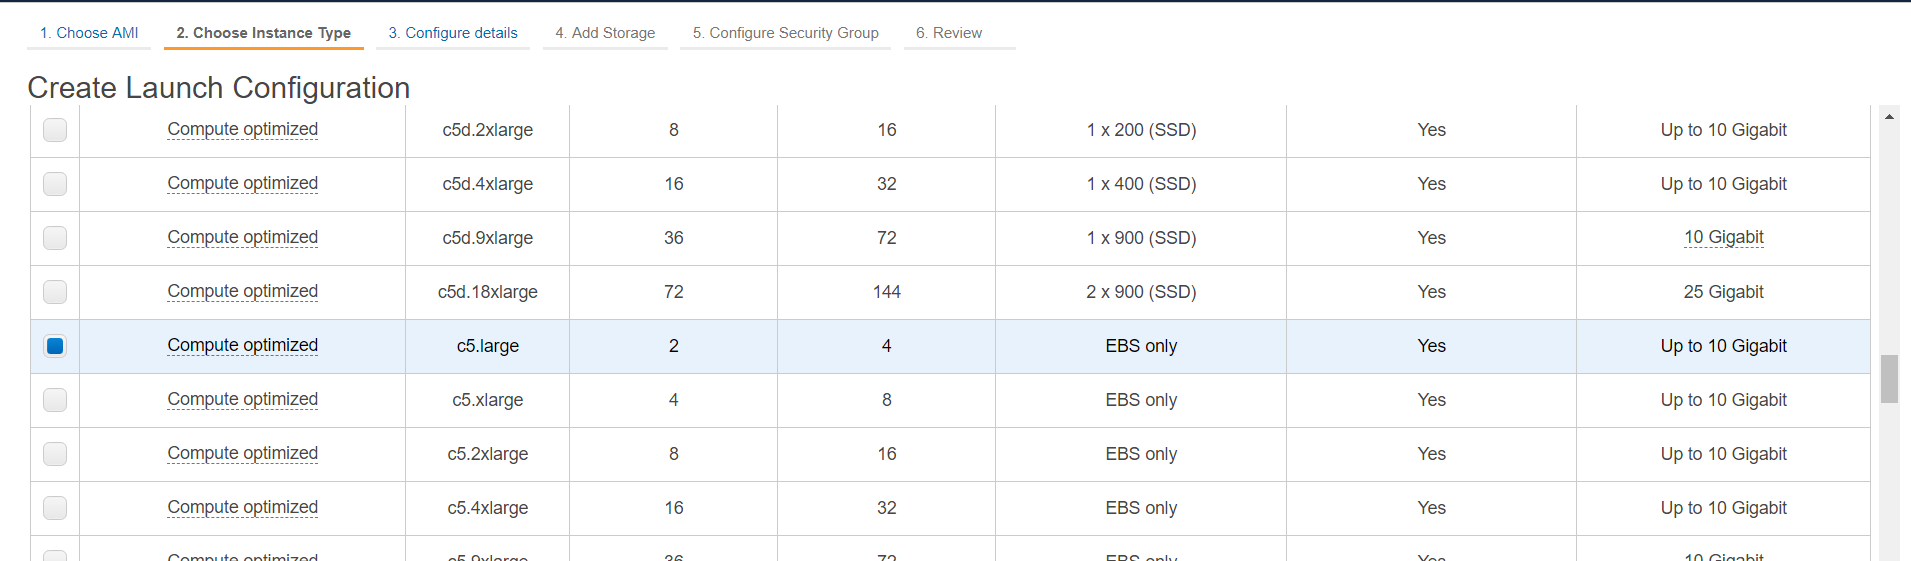Select the c5d.2xlarge instance checkbox
Image resolution: width=1911 pixels, height=561 pixels.
[55, 130]
